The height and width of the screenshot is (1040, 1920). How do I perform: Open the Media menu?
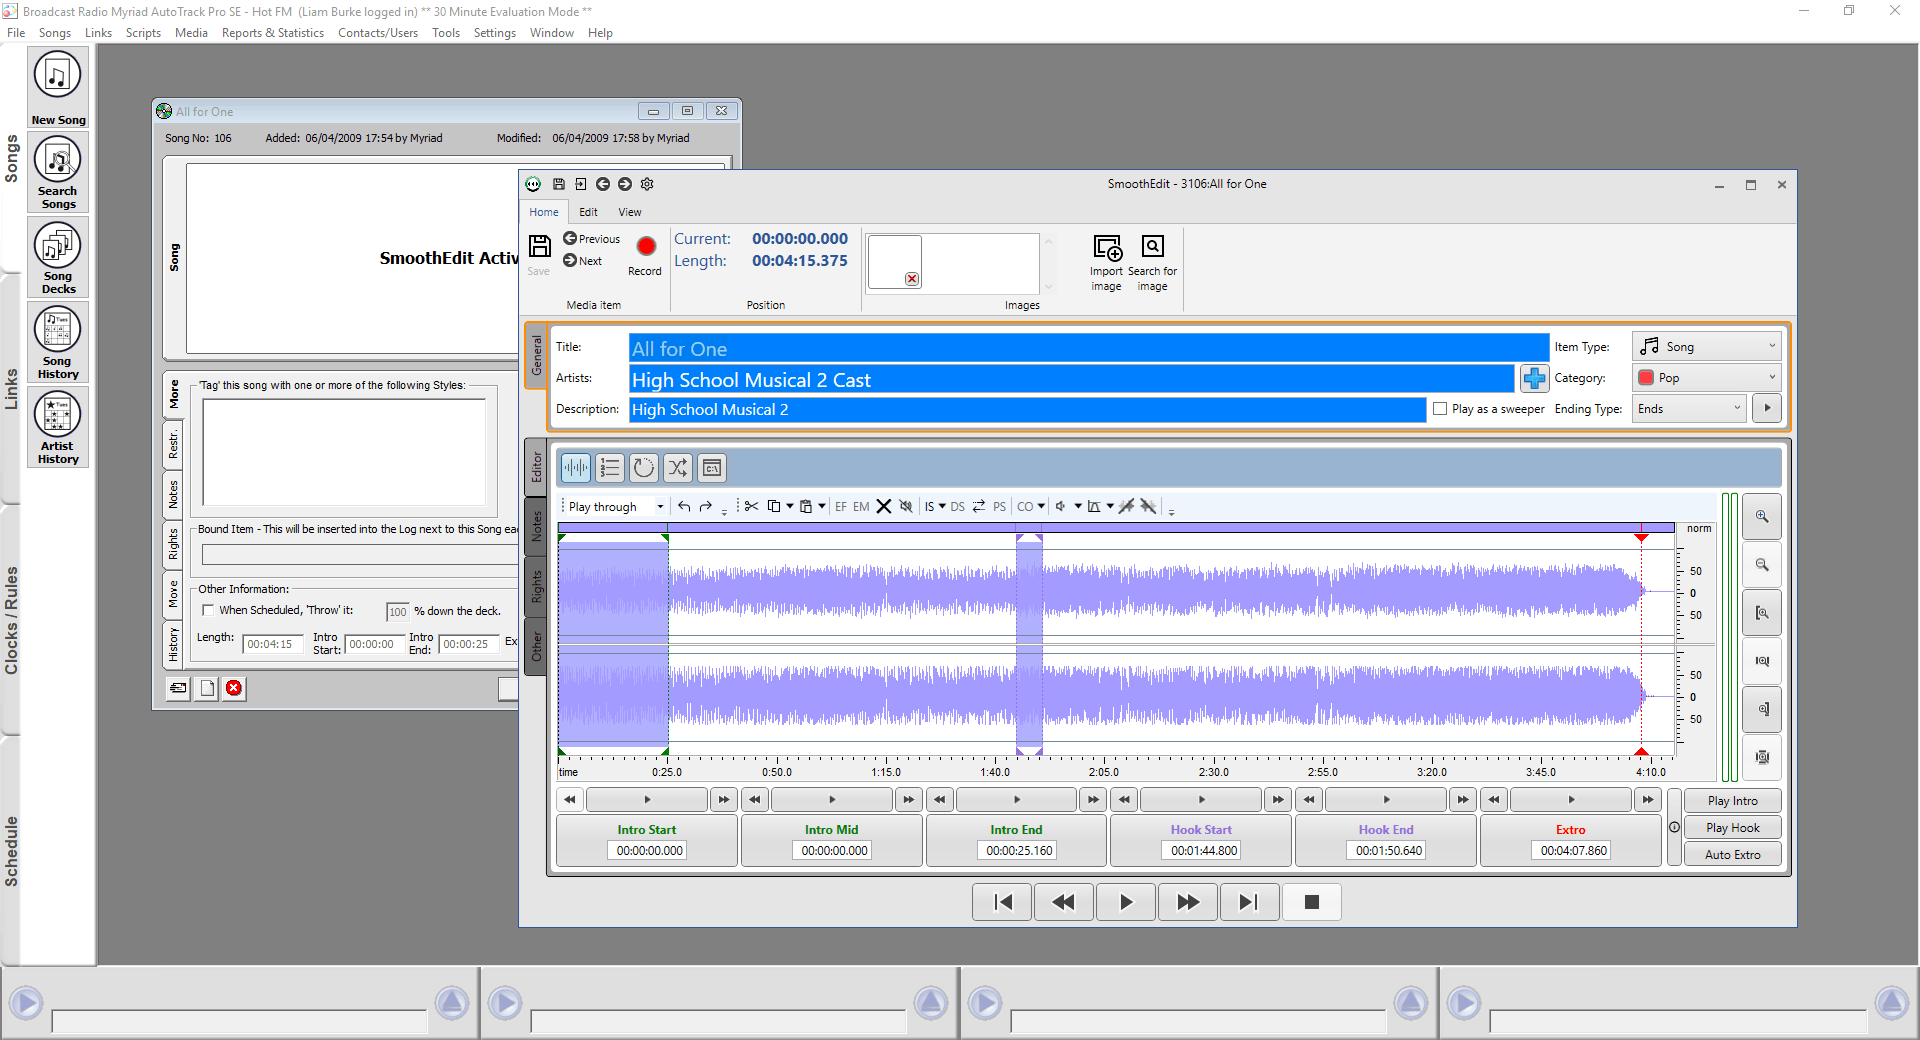pyautogui.click(x=190, y=32)
